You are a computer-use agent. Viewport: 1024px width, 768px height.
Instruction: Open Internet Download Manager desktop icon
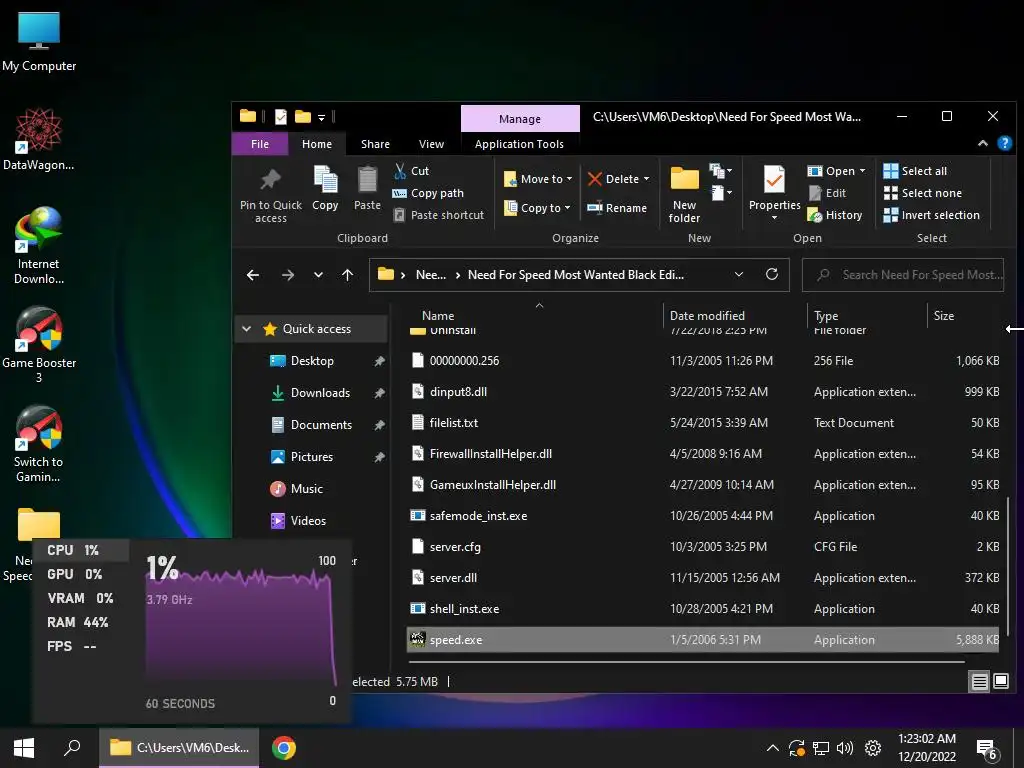(x=39, y=246)
